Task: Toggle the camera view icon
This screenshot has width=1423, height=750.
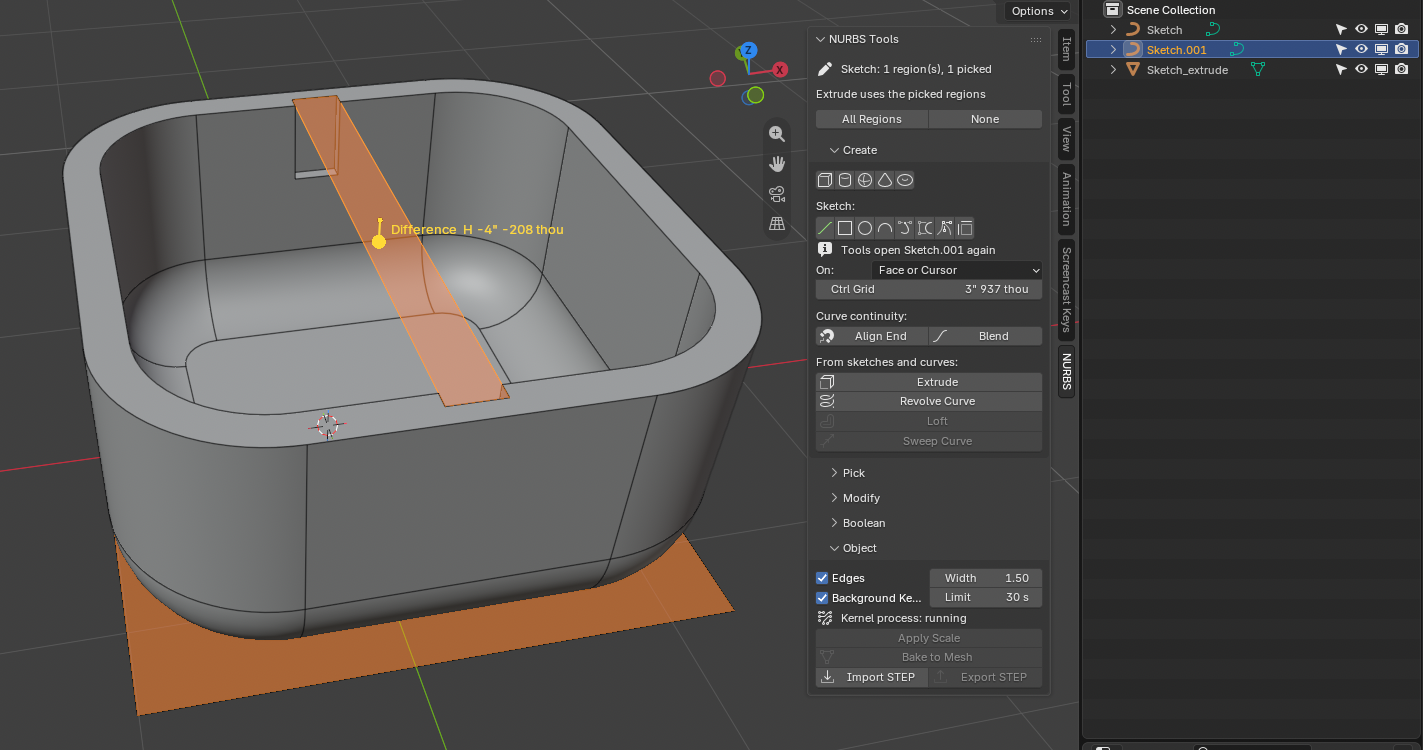Action: tap(777, 194)
